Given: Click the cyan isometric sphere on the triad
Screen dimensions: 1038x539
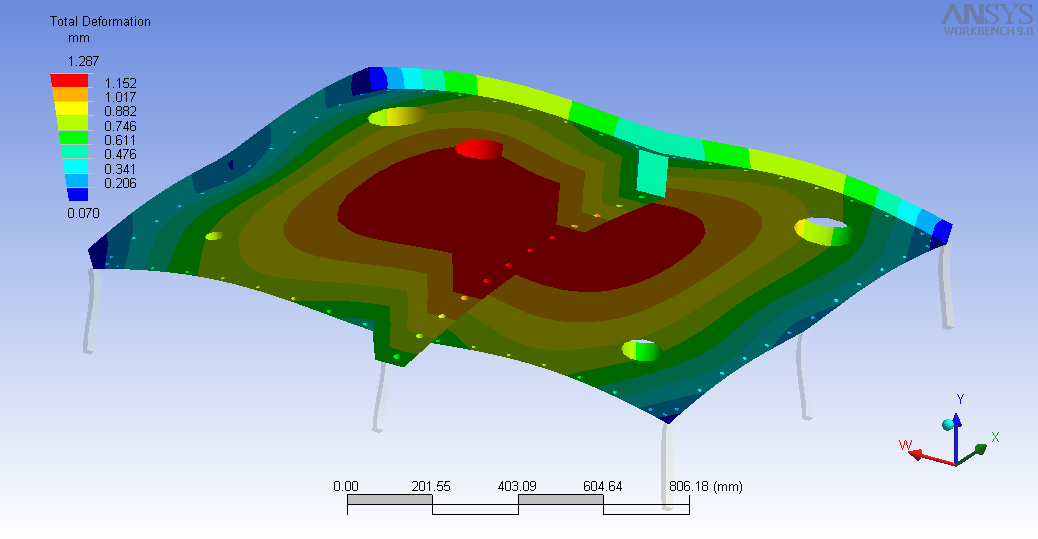Looking at the screenshot, I should pos(948,424).
